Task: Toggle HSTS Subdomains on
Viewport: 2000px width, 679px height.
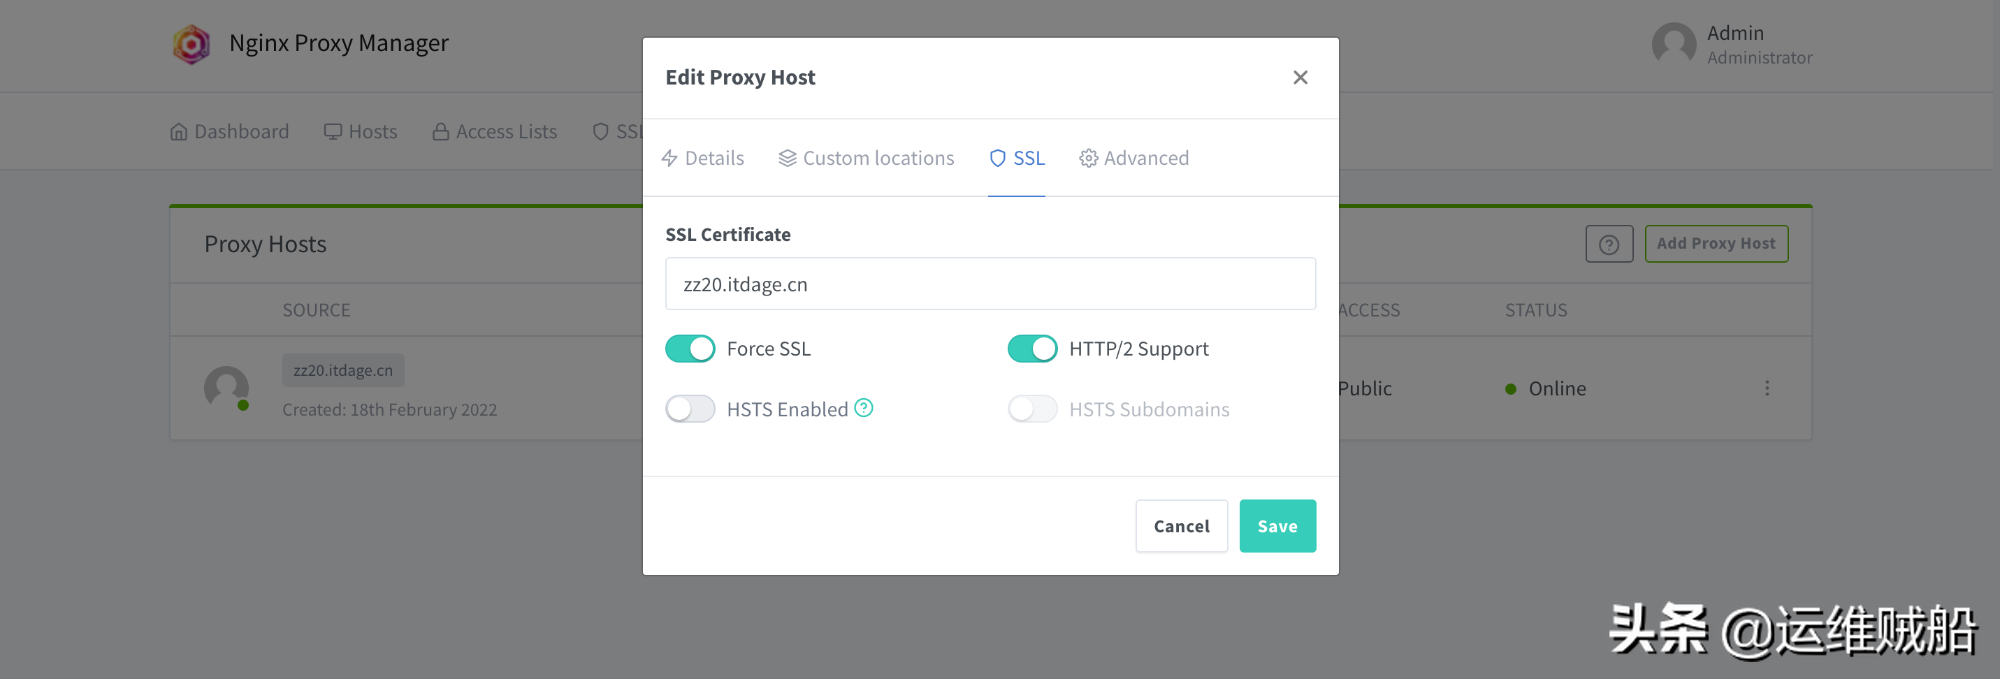Action: click(x=1032, y=408)
